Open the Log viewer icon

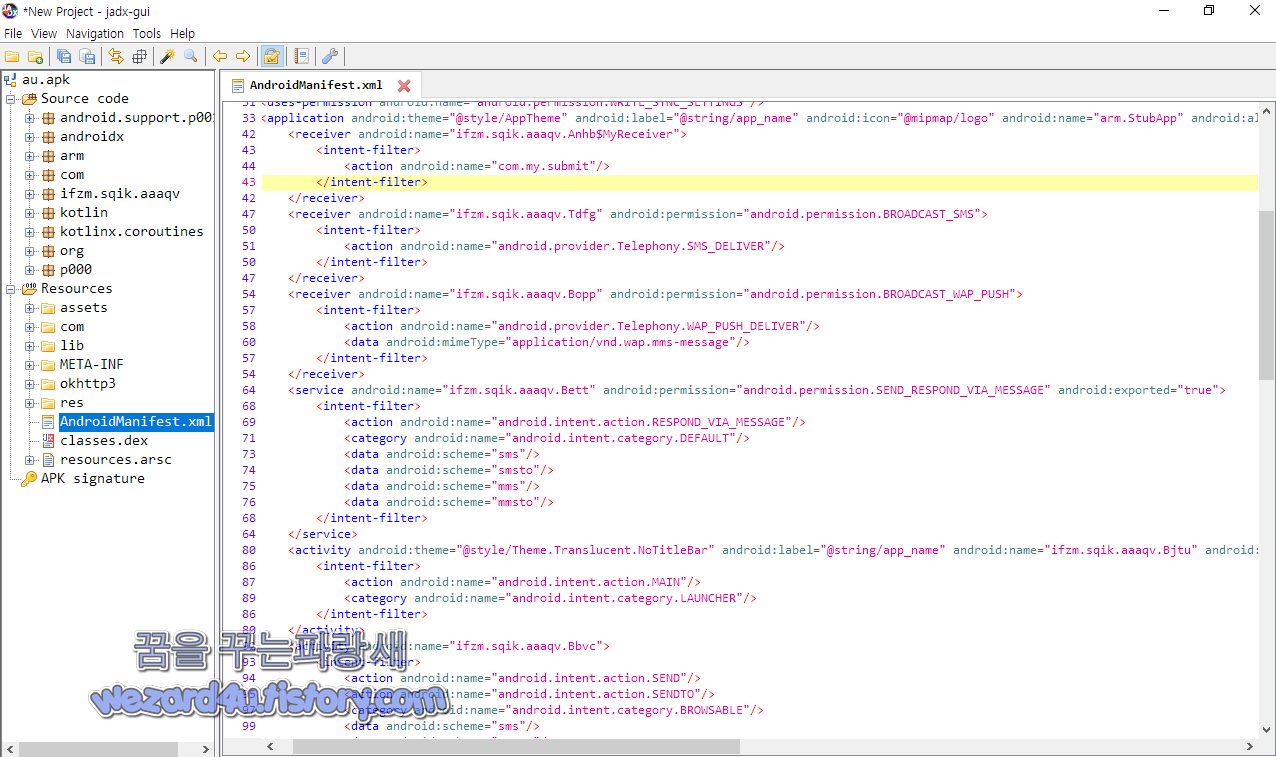pos(300,56)
